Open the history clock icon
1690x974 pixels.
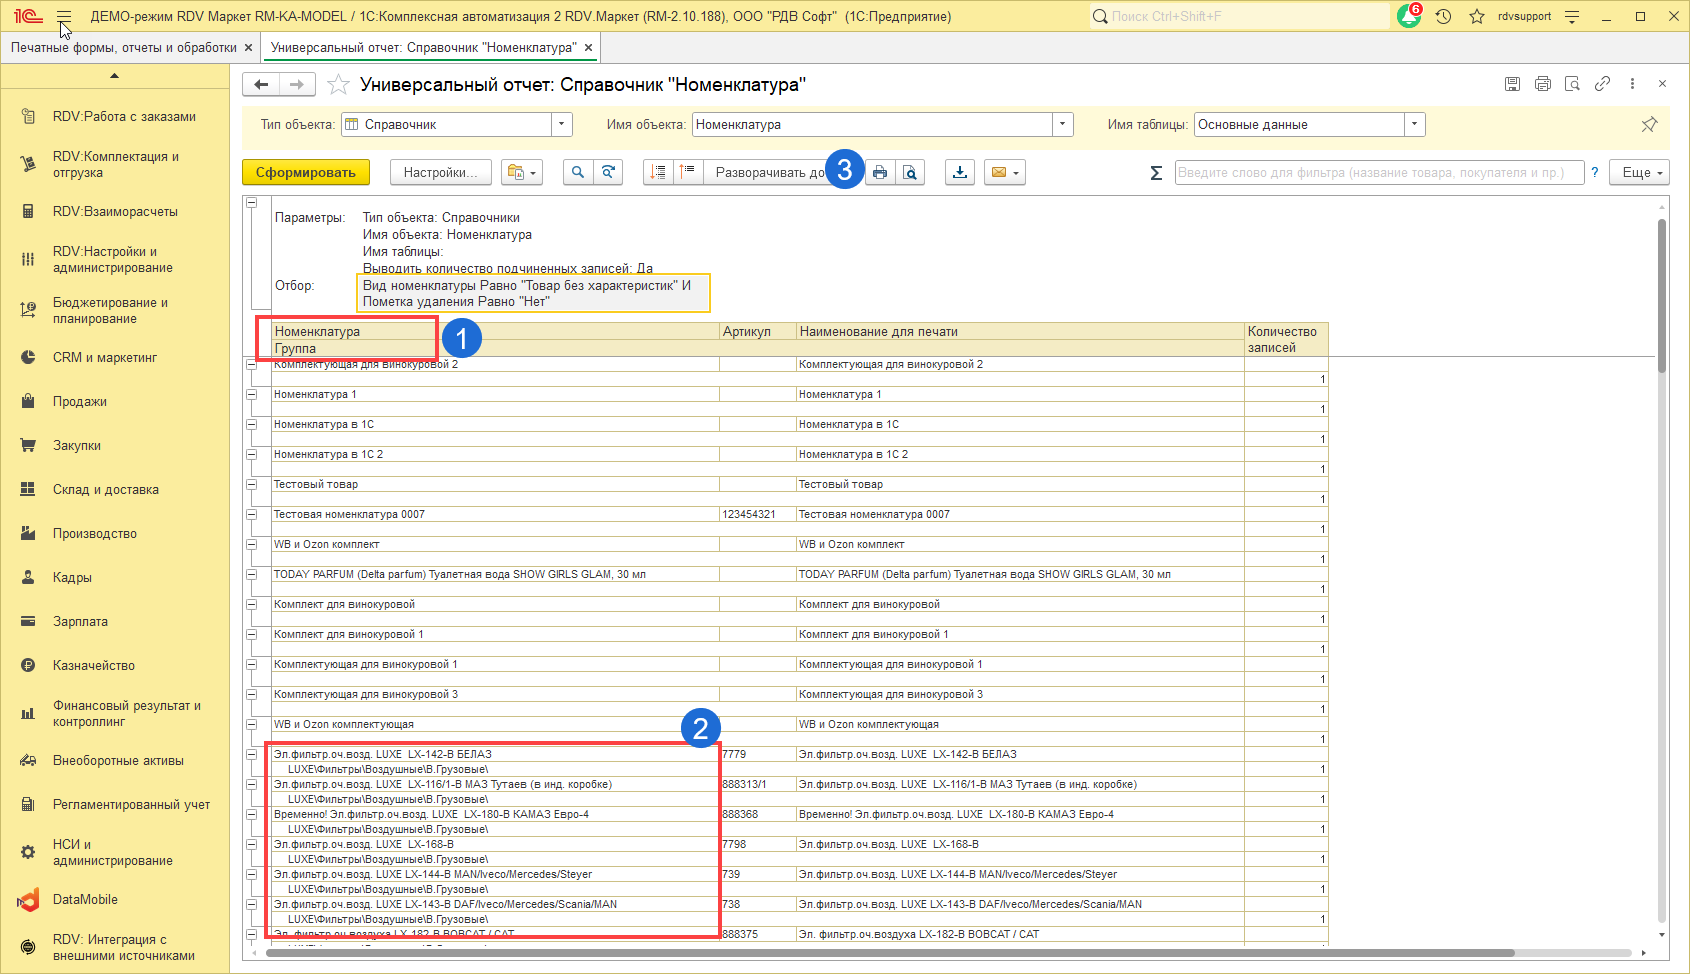(1443, 17)
